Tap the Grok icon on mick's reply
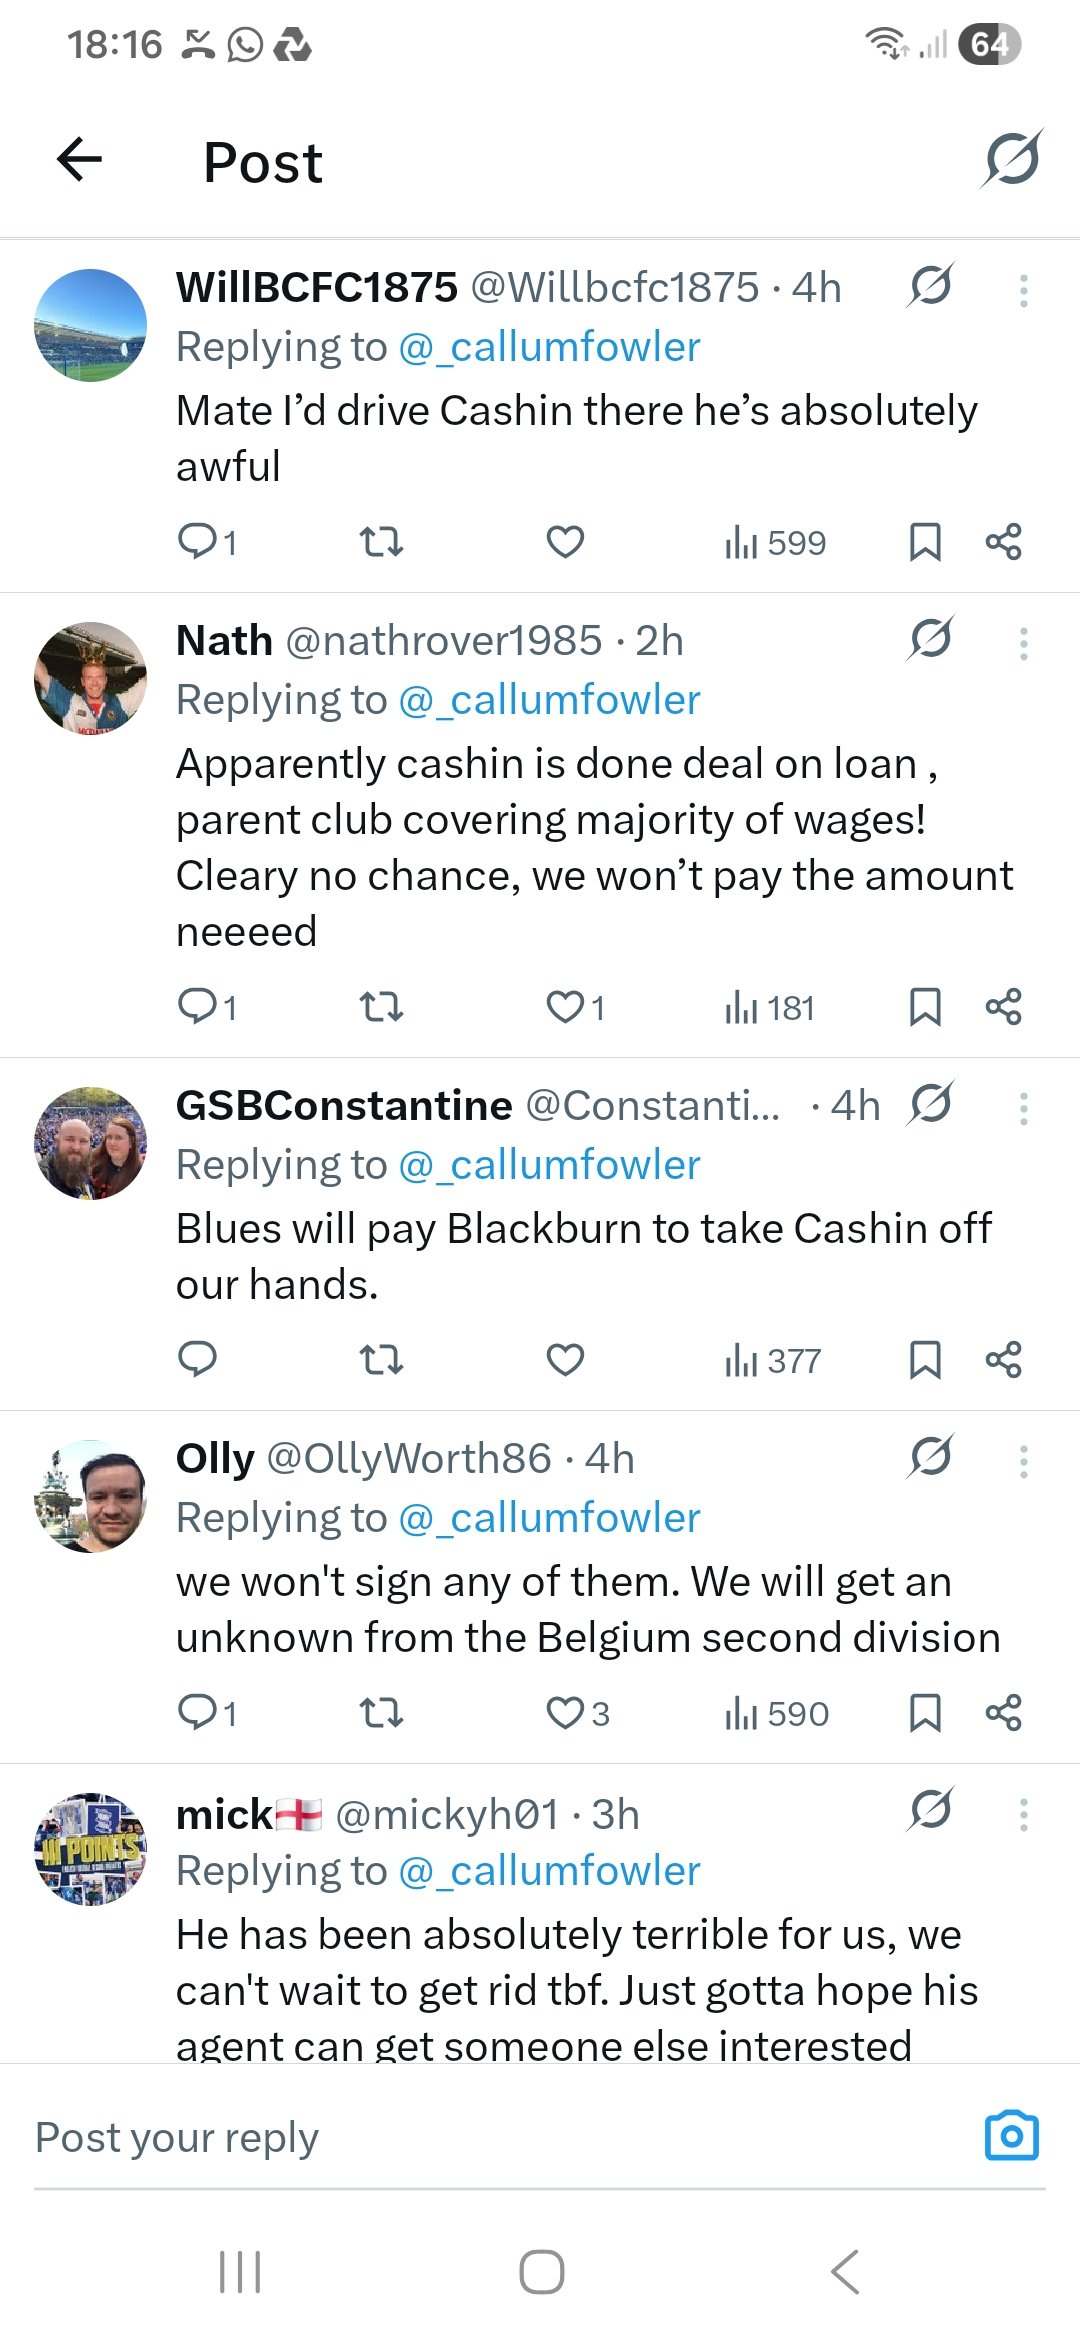Image resolution: width=1080 pixels, height=2340 pixels. click(x=931, y=1810)
